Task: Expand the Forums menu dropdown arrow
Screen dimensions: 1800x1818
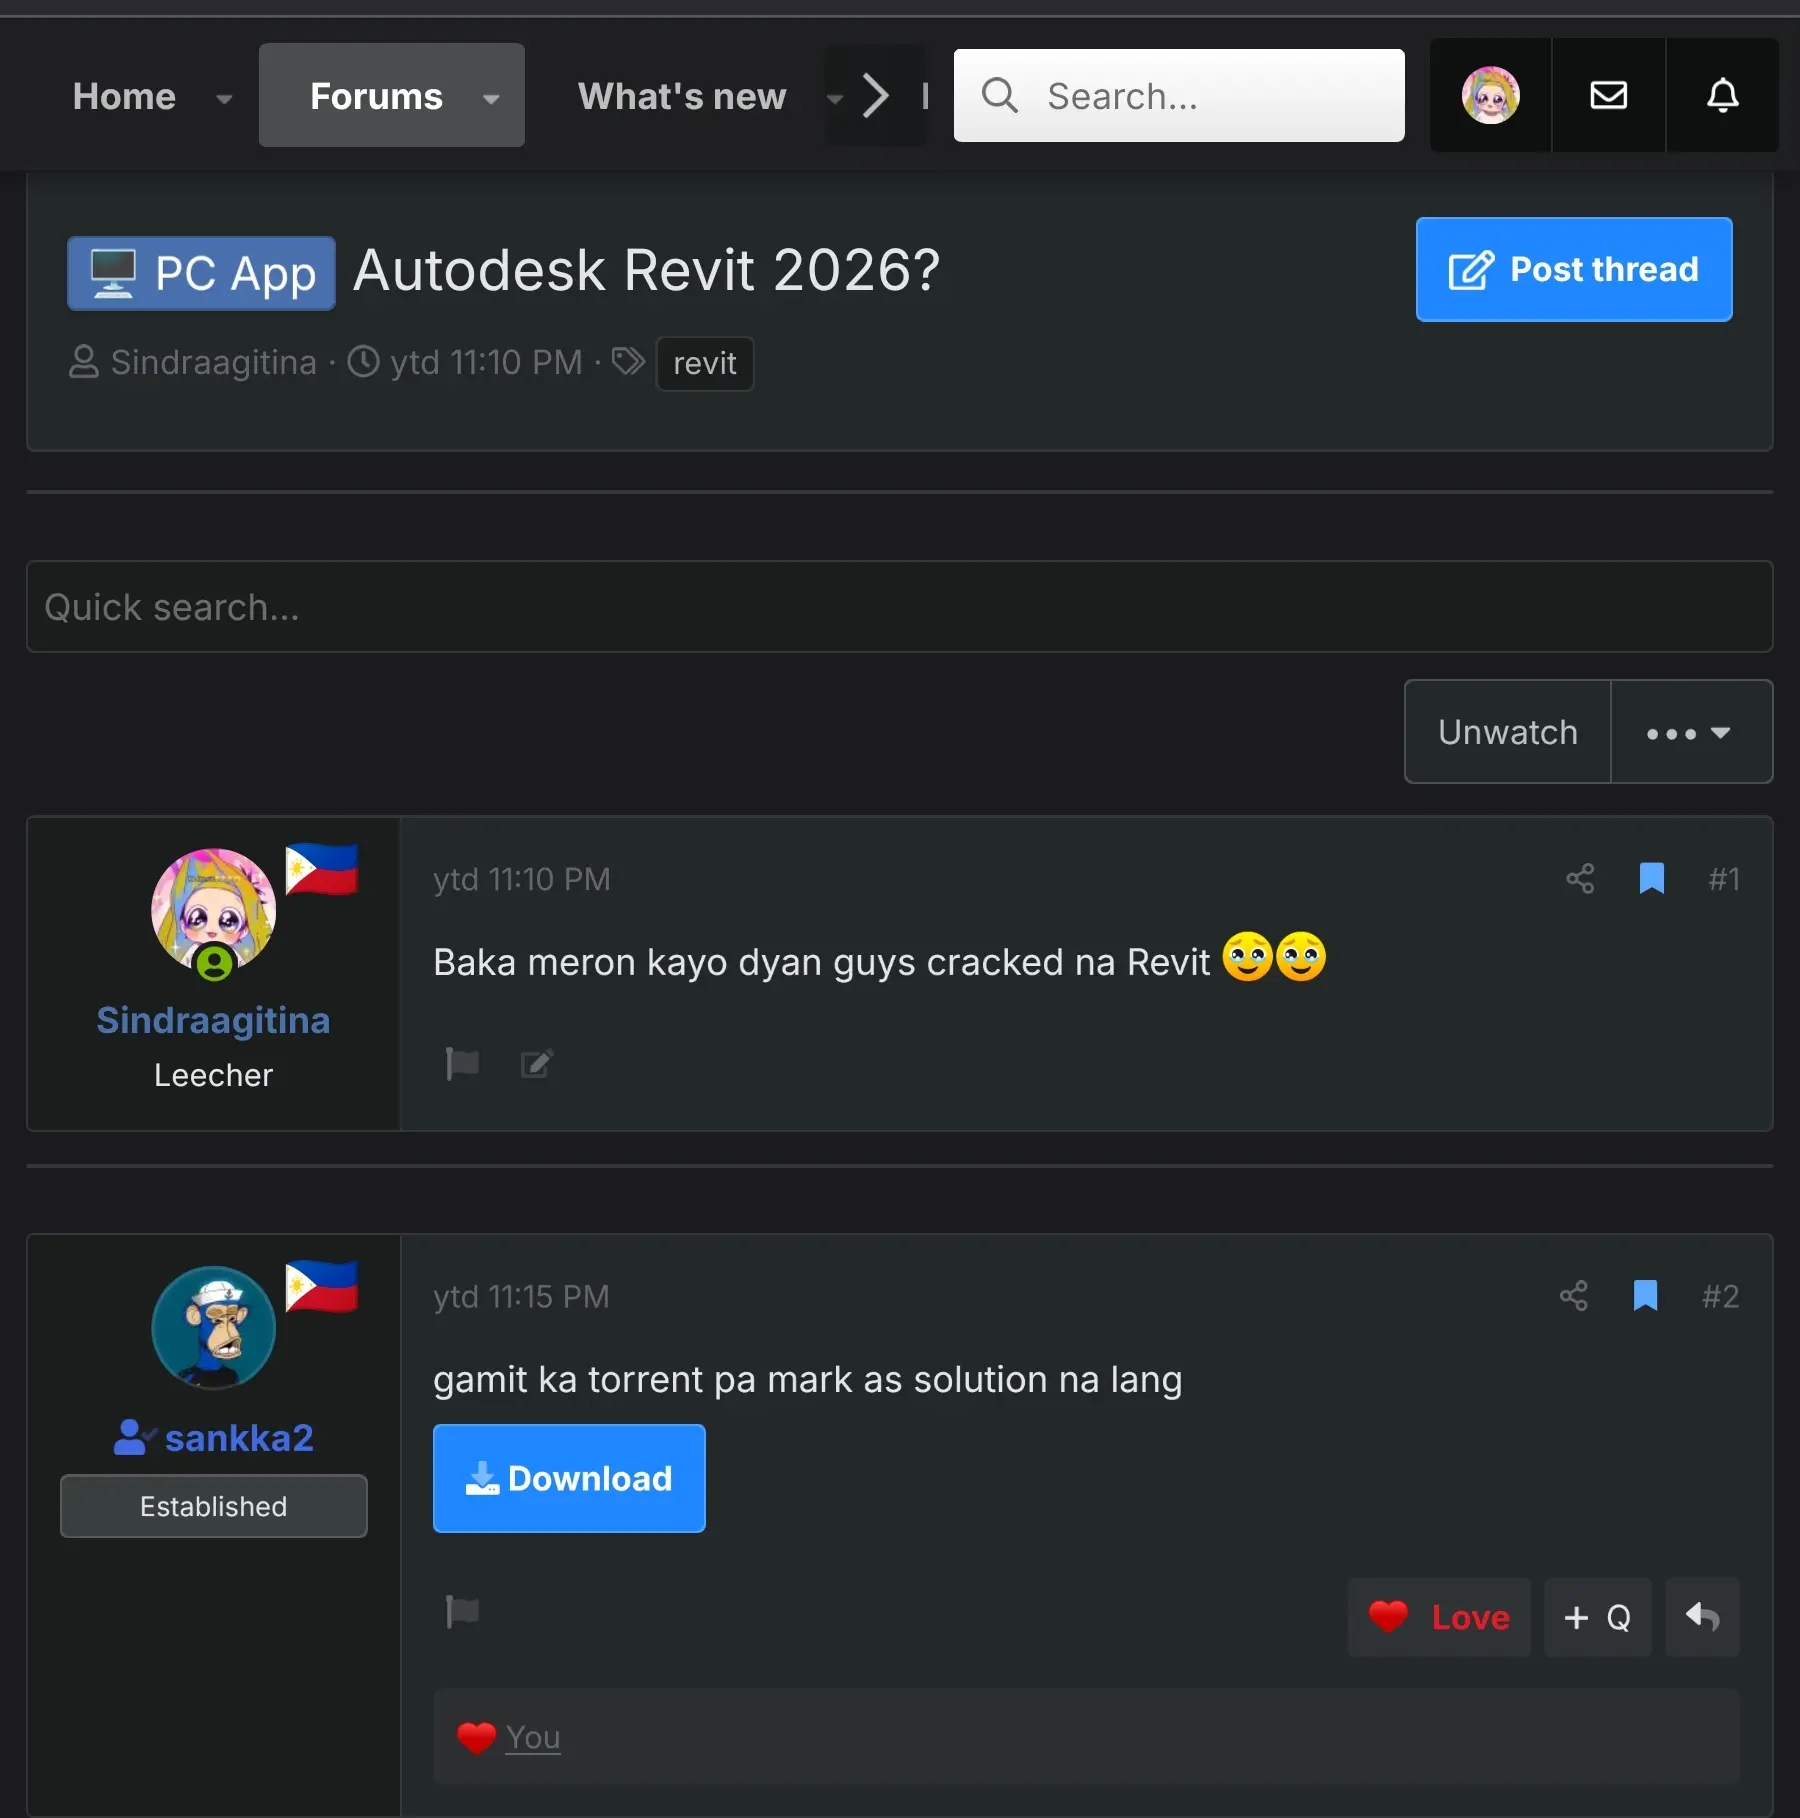Action: 491,98
